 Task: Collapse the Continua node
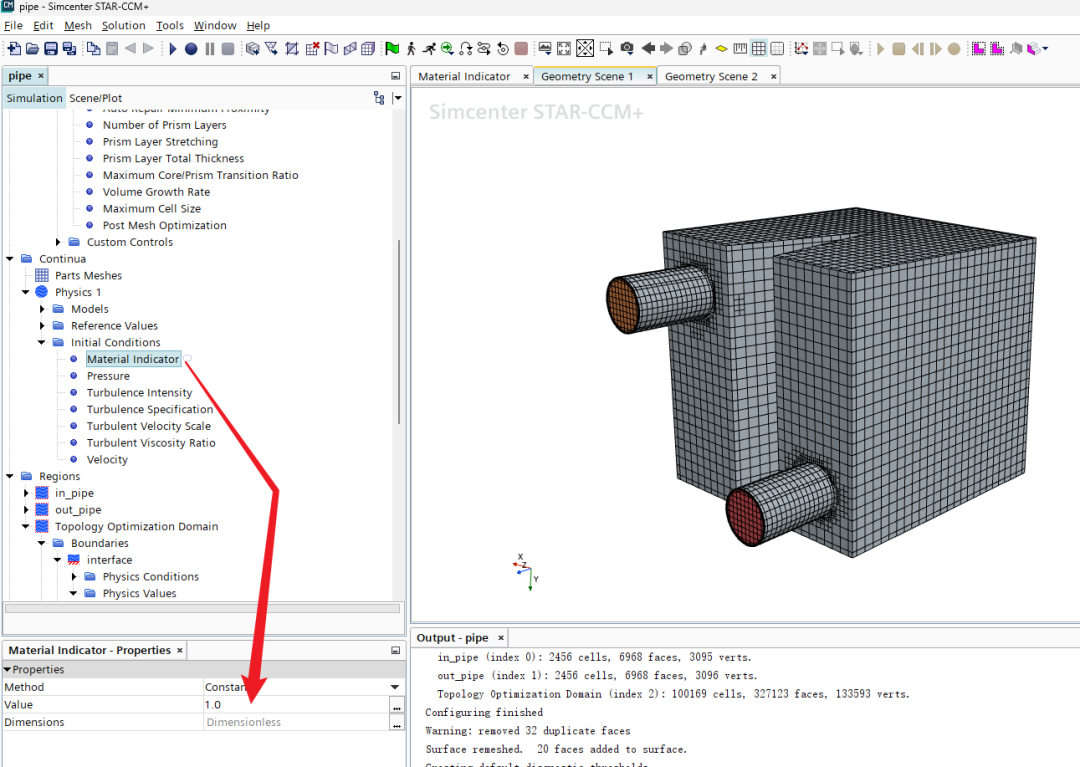10,259
